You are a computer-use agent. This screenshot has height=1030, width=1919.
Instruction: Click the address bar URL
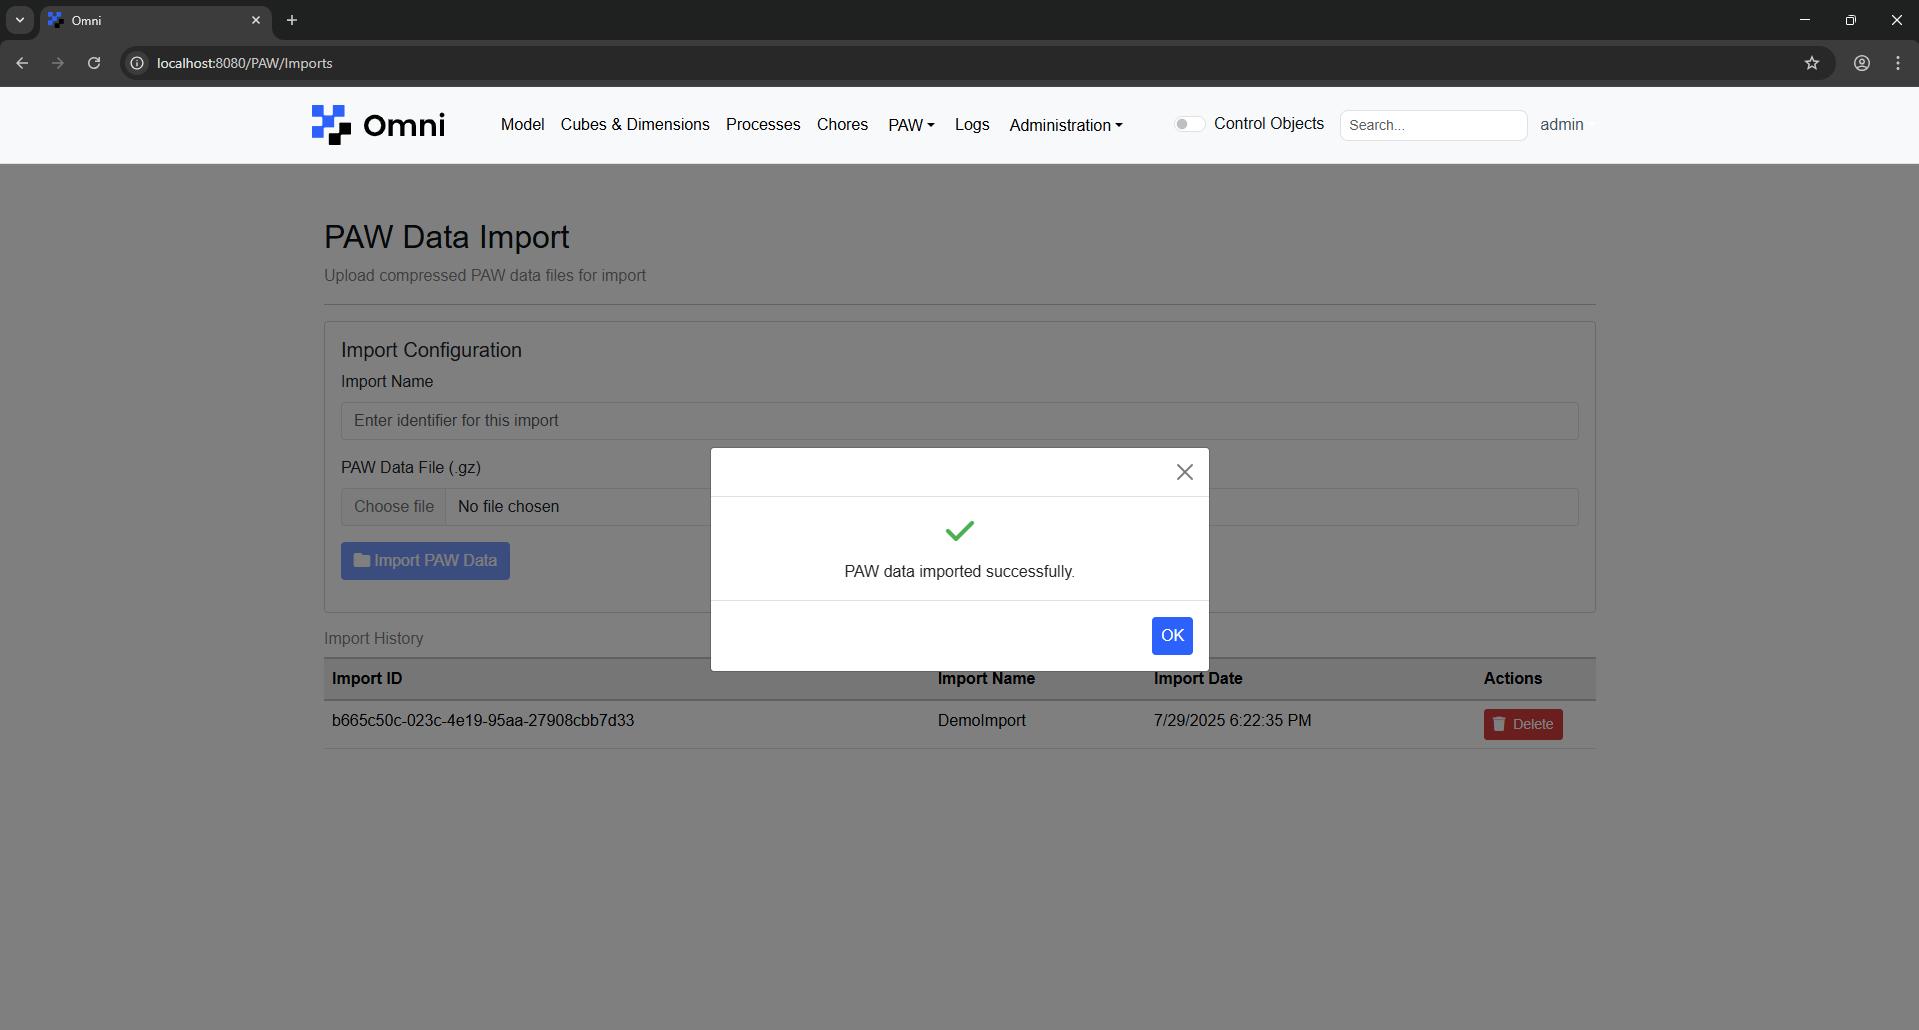point(245,63)
